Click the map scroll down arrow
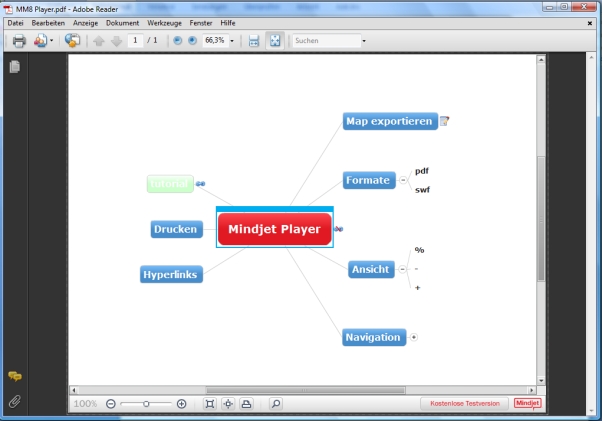 [541, 381]
